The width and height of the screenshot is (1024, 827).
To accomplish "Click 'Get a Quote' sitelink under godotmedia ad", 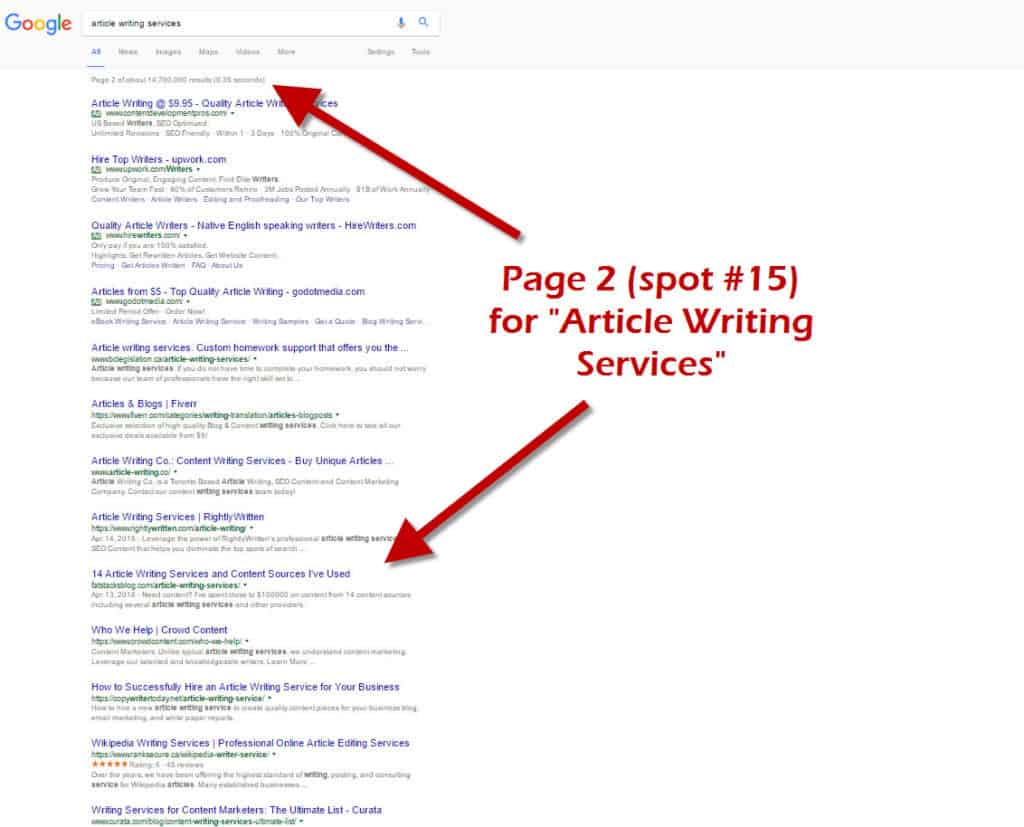I will point(335,321).
